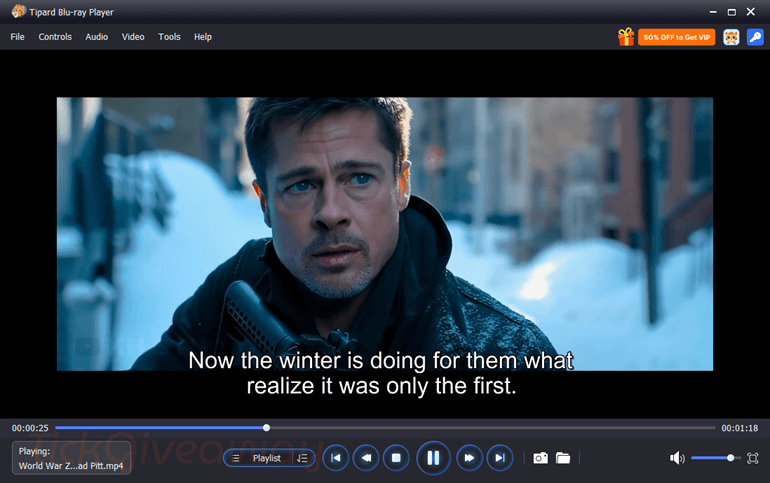Open the Audio menu
The image size is (770, 483).
[x=96, y=37]
